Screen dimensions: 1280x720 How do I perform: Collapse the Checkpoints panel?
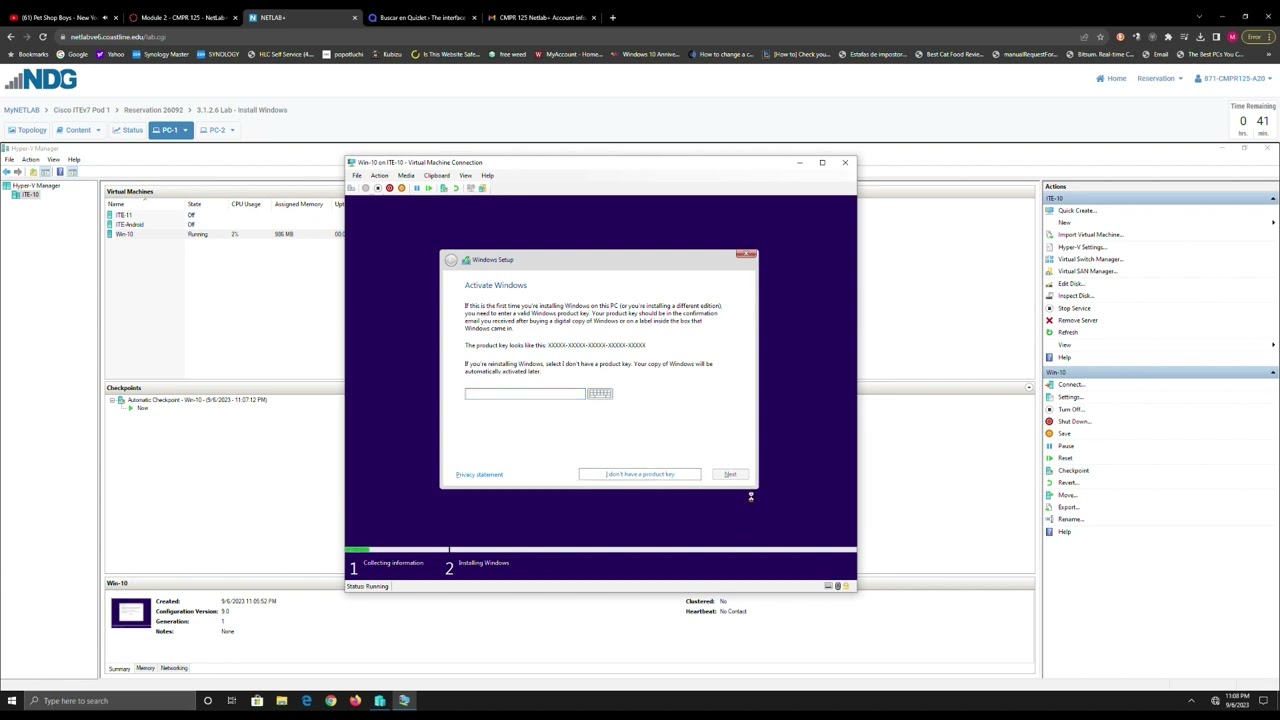click(1029, 387)
